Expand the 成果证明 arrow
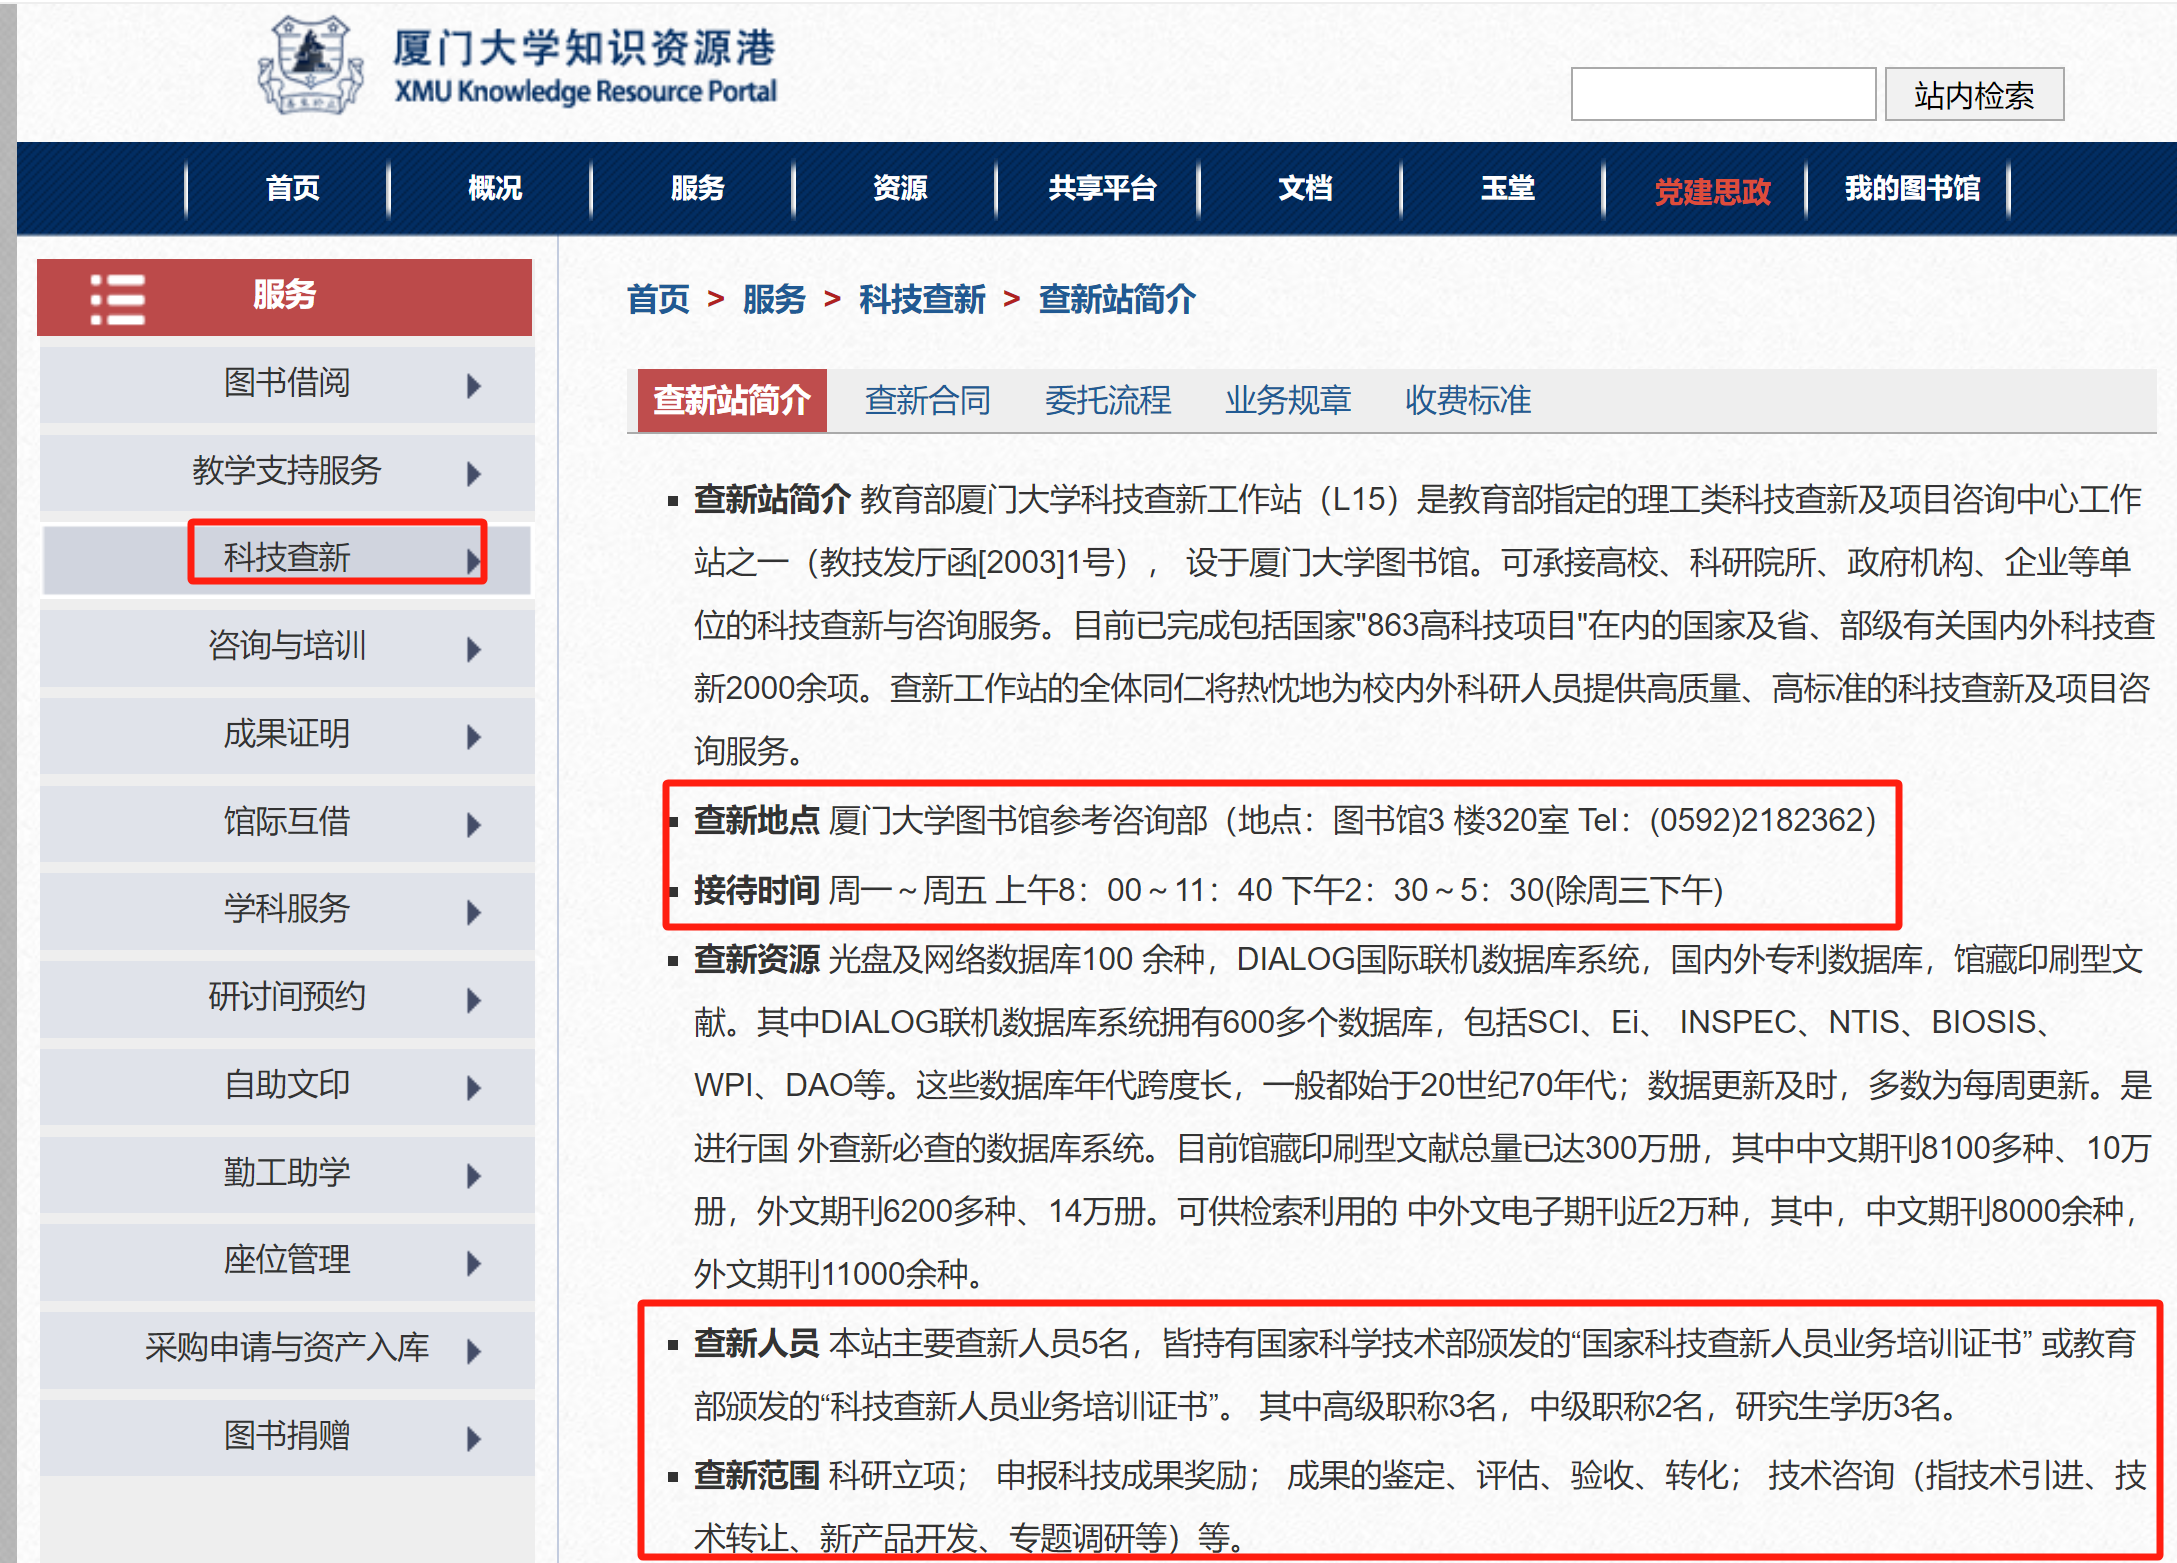 coord(474,737)
